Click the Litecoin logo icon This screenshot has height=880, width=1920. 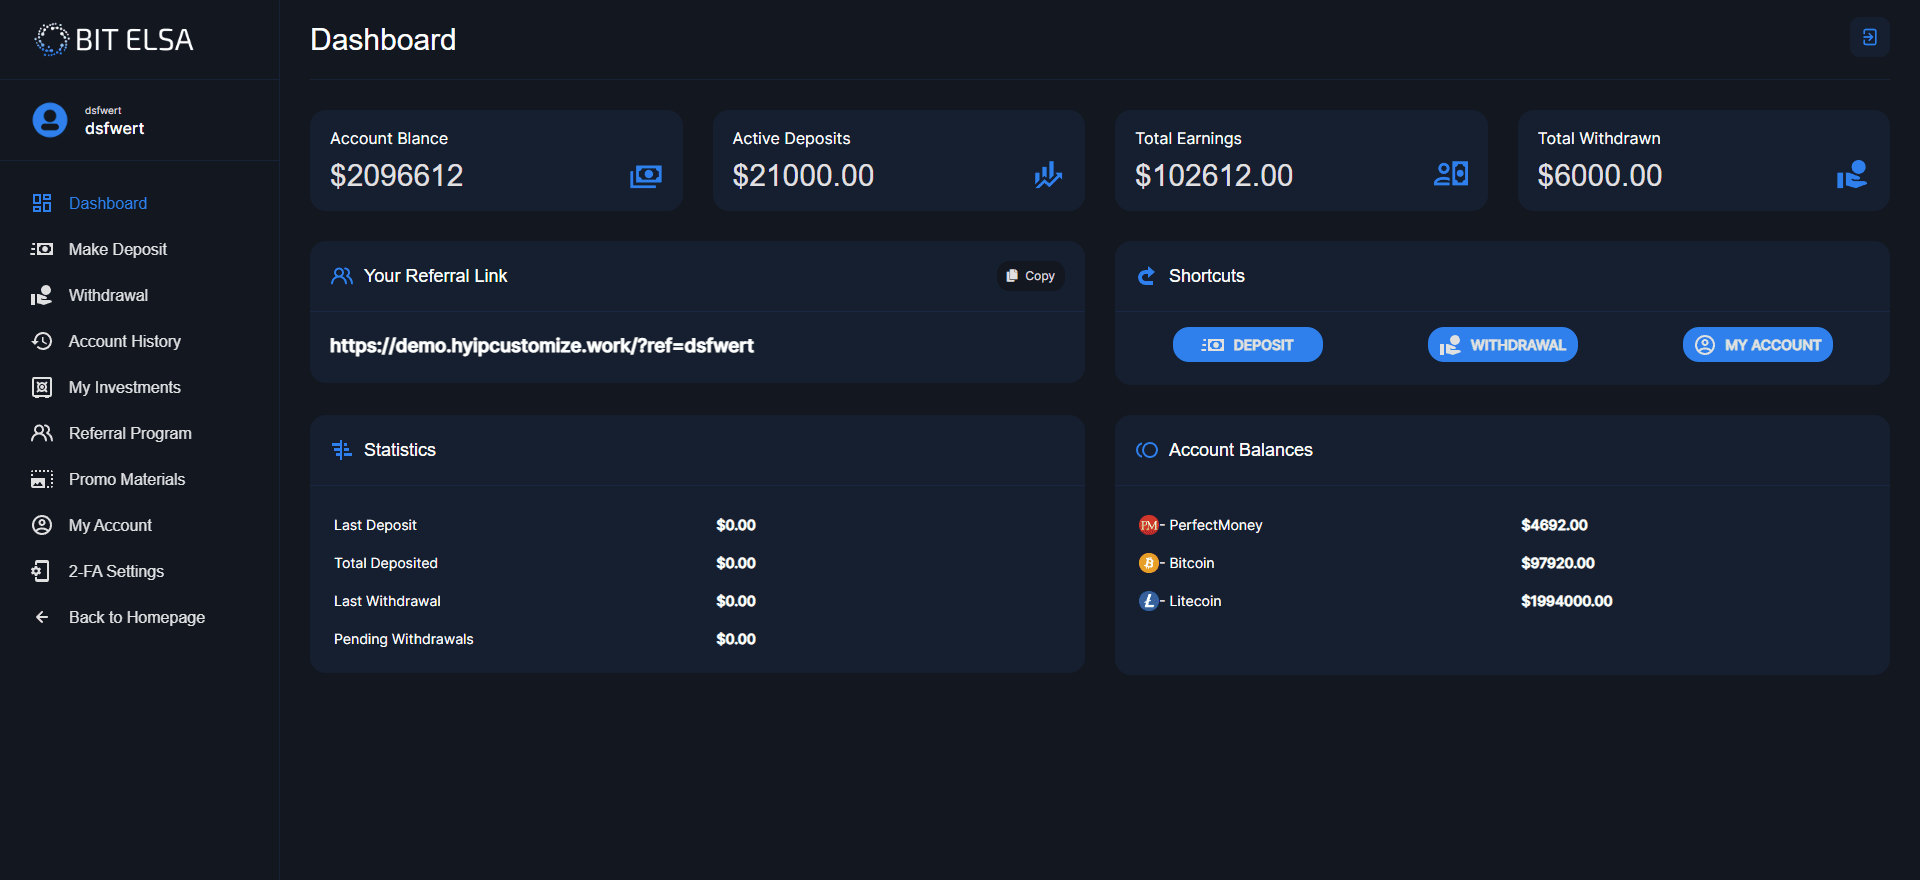click(1149, 601)
